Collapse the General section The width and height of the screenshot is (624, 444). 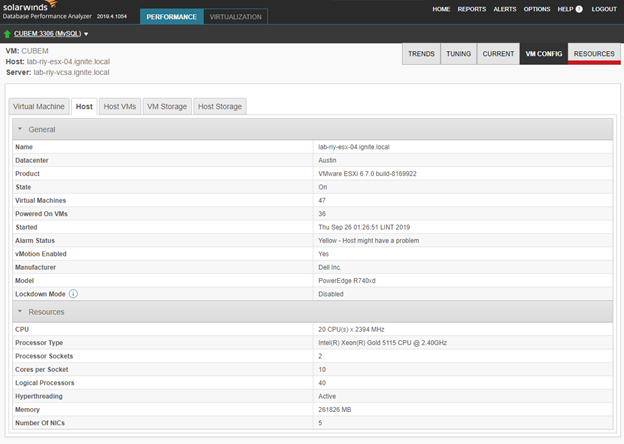(20, 129)
